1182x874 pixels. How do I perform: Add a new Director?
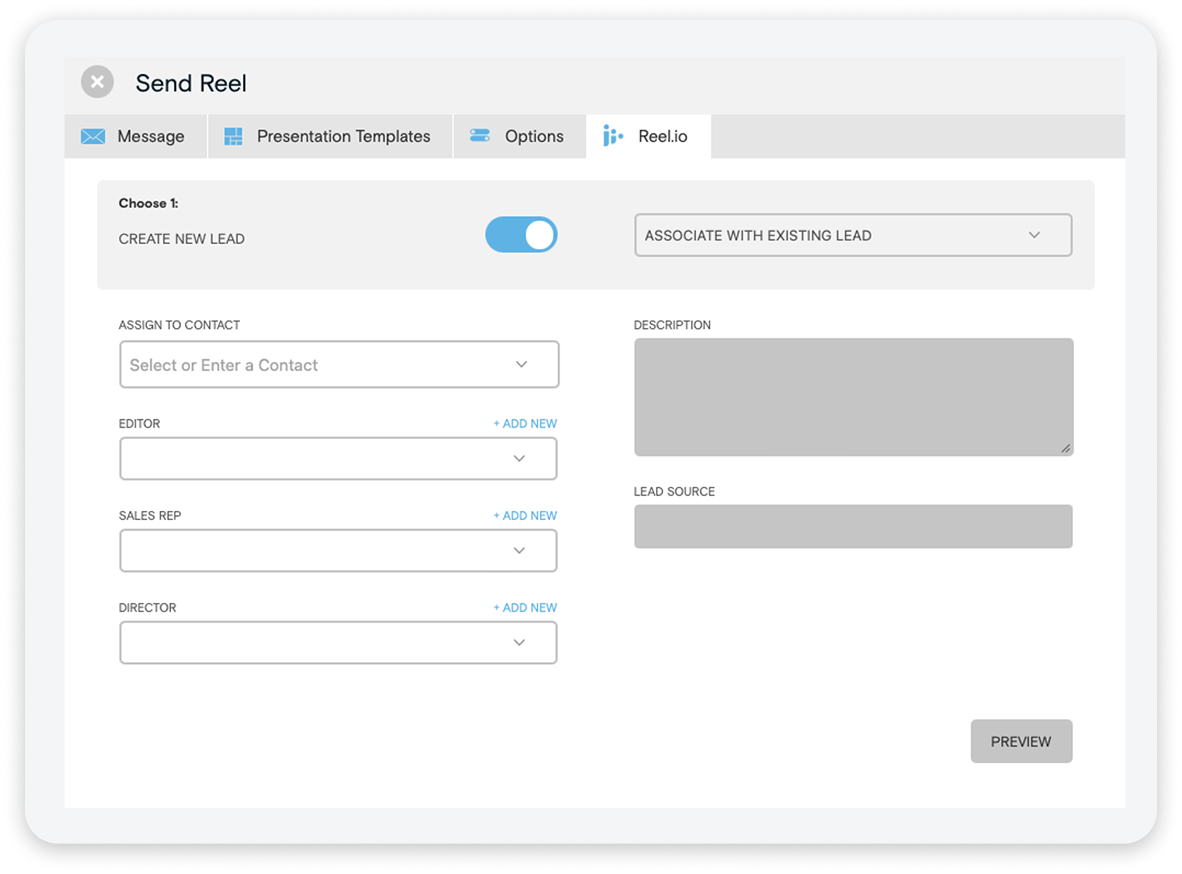point(525,608)
